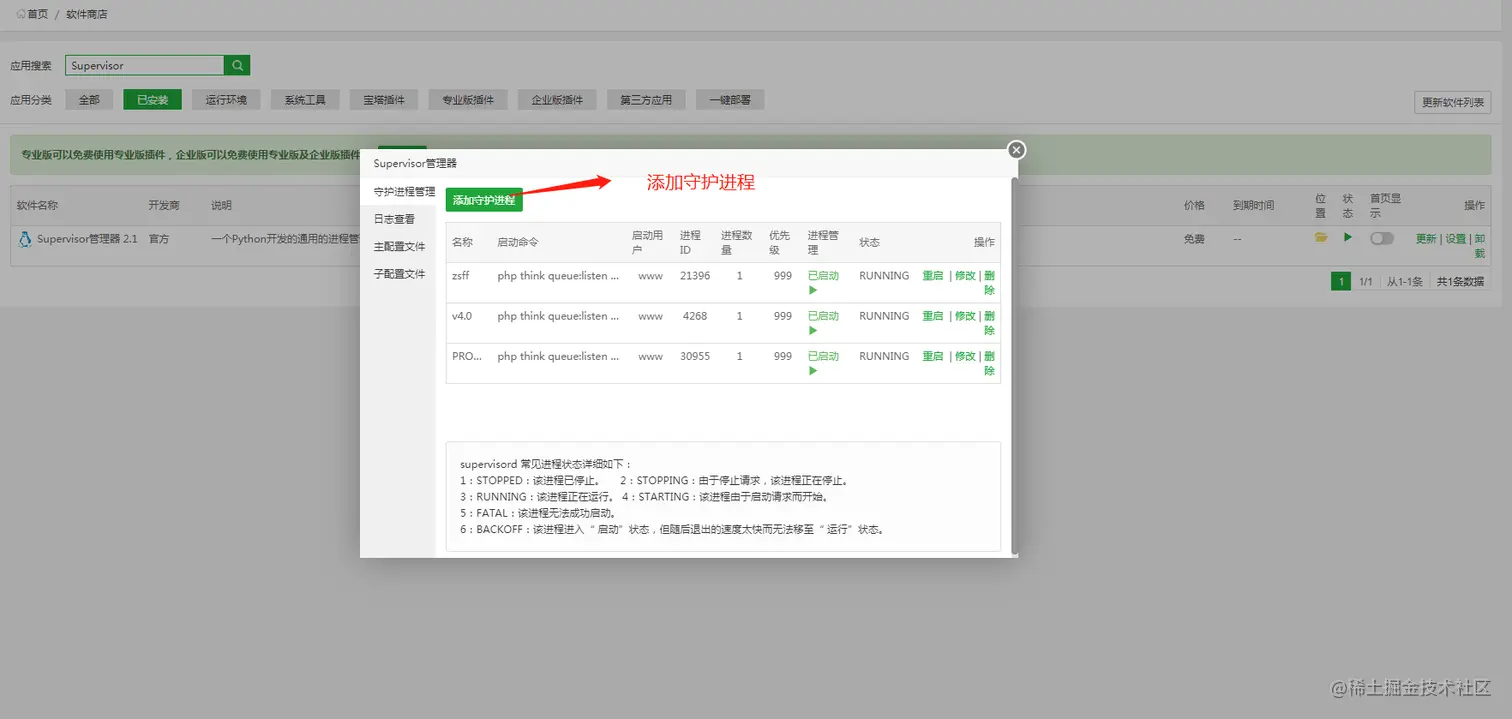Delete the PRO process
The height and width of the screenshot is (719, 1512).
[989, 362]
